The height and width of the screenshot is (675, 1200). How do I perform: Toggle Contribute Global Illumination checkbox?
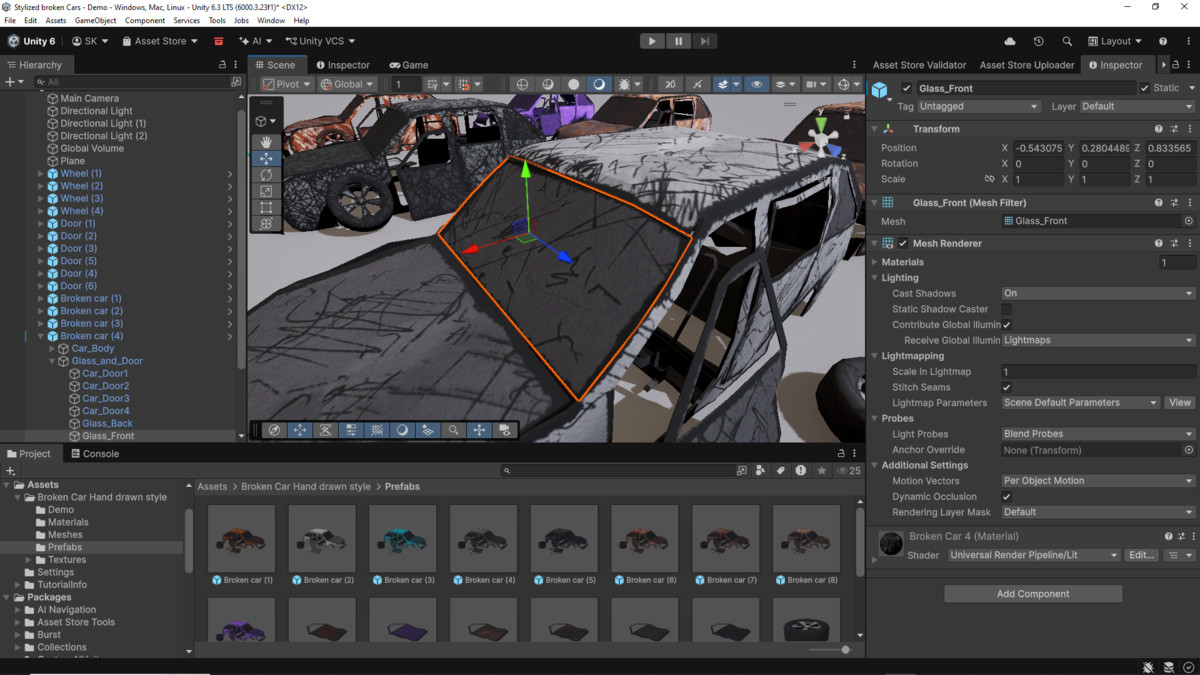[x=1006, y=325]
